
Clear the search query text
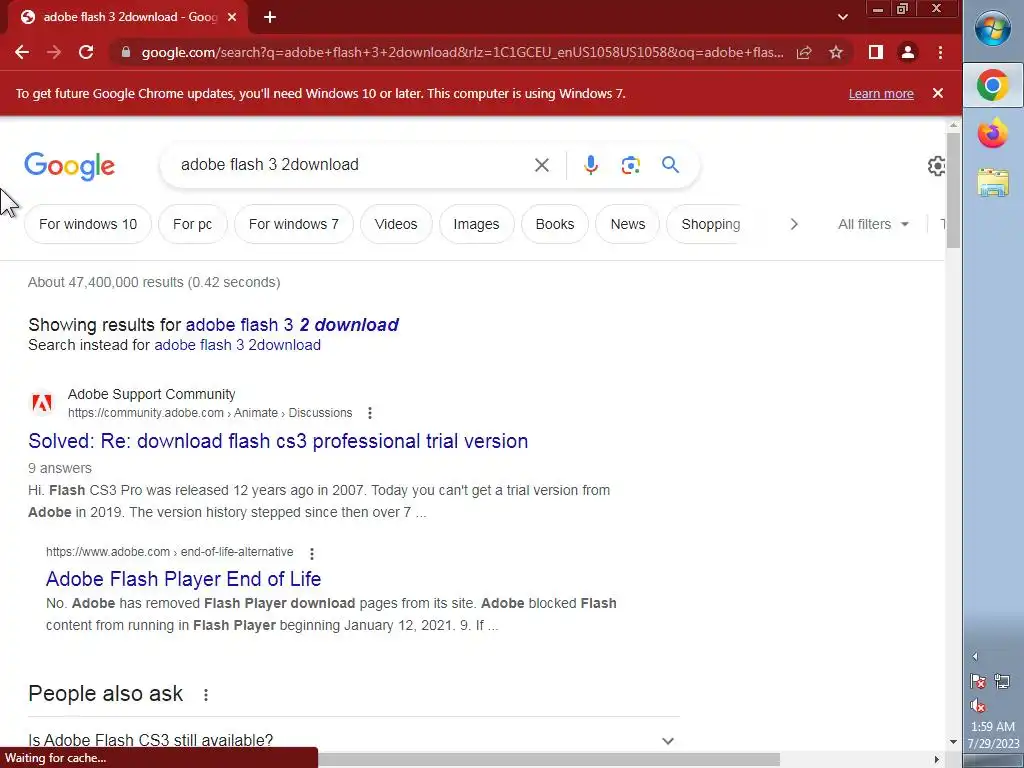point(541,165)
